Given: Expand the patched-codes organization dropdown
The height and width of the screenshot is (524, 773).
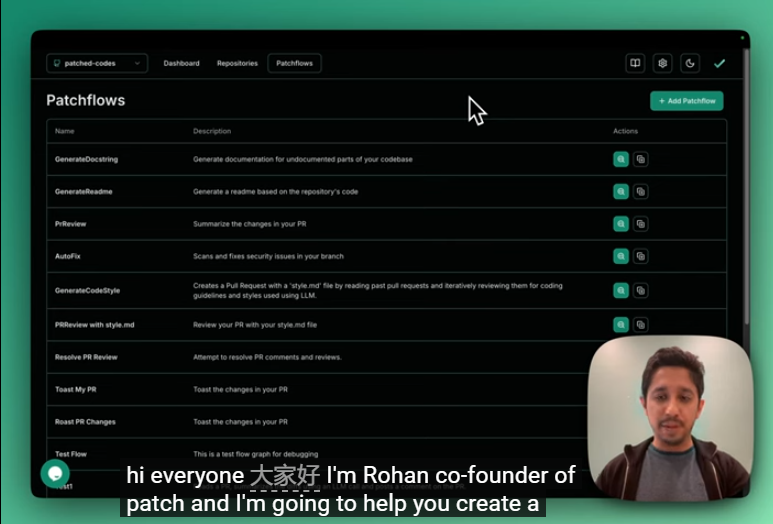Looking at the screenshot, I should [96, 63].
